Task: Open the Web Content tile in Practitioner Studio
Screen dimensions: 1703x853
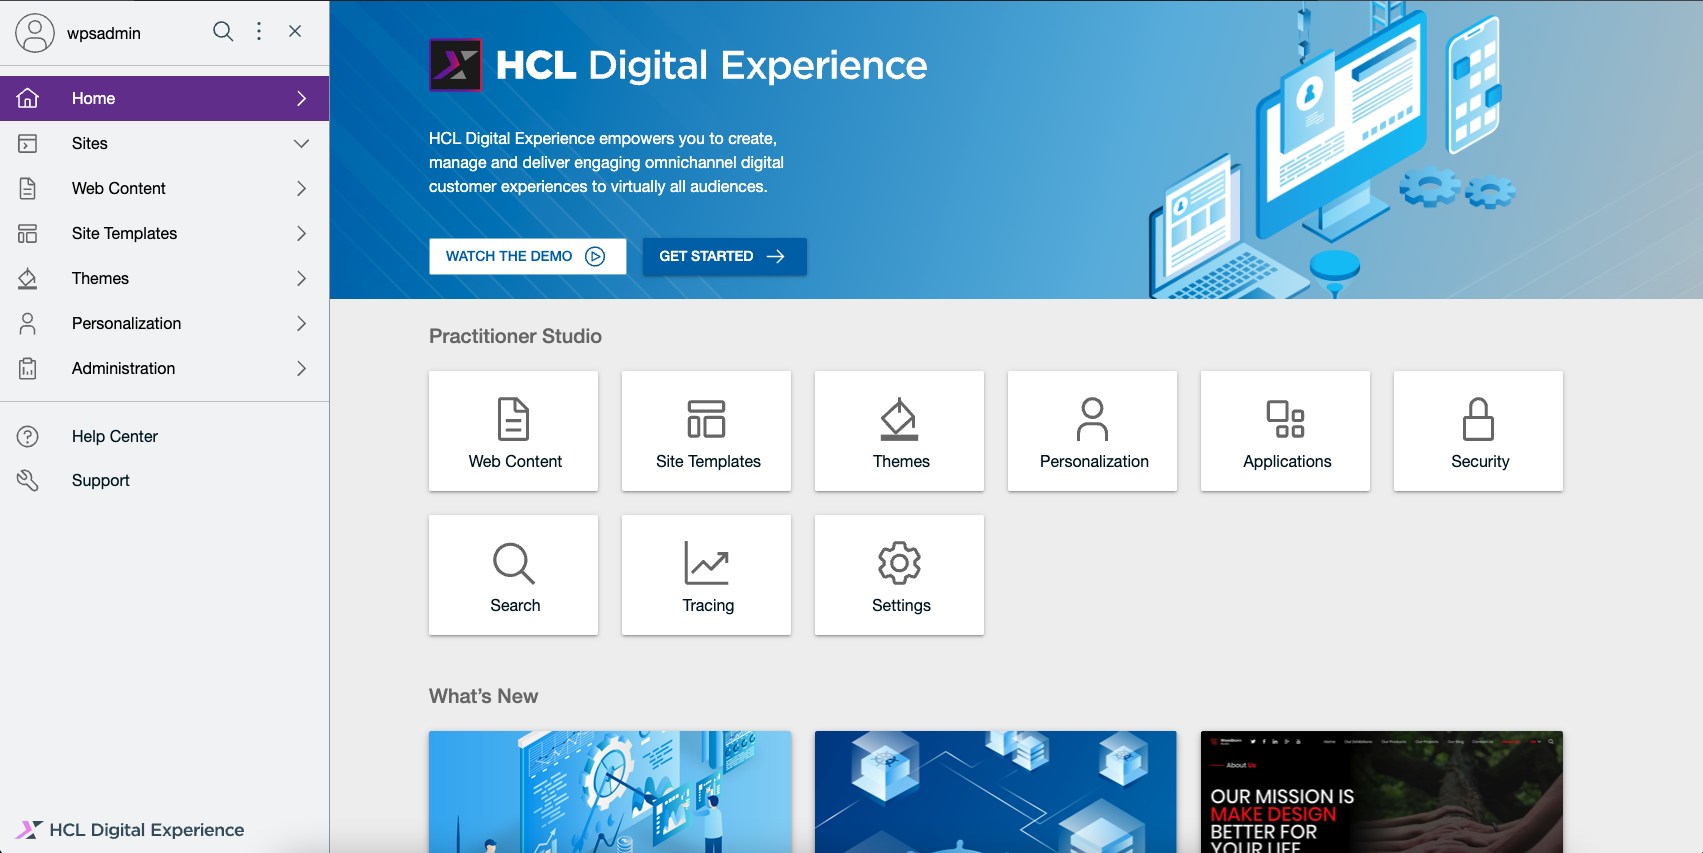Action: (514, 431)
